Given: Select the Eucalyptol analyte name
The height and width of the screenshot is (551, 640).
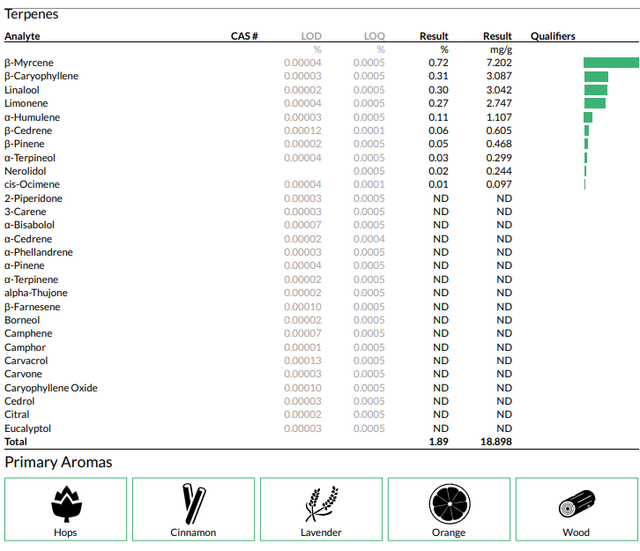Looking at the screenshot, I should tap(28, 428).
